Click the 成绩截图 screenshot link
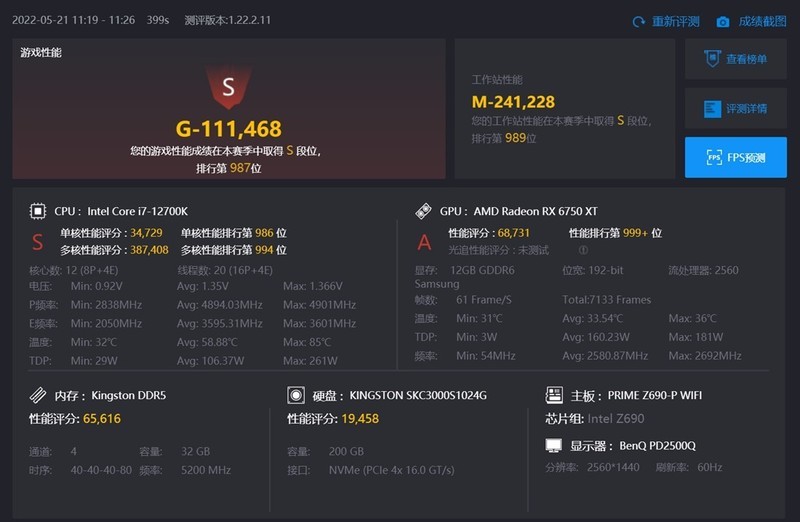The height and width of the screenshot is (522, 800). [x=762, y=21]
